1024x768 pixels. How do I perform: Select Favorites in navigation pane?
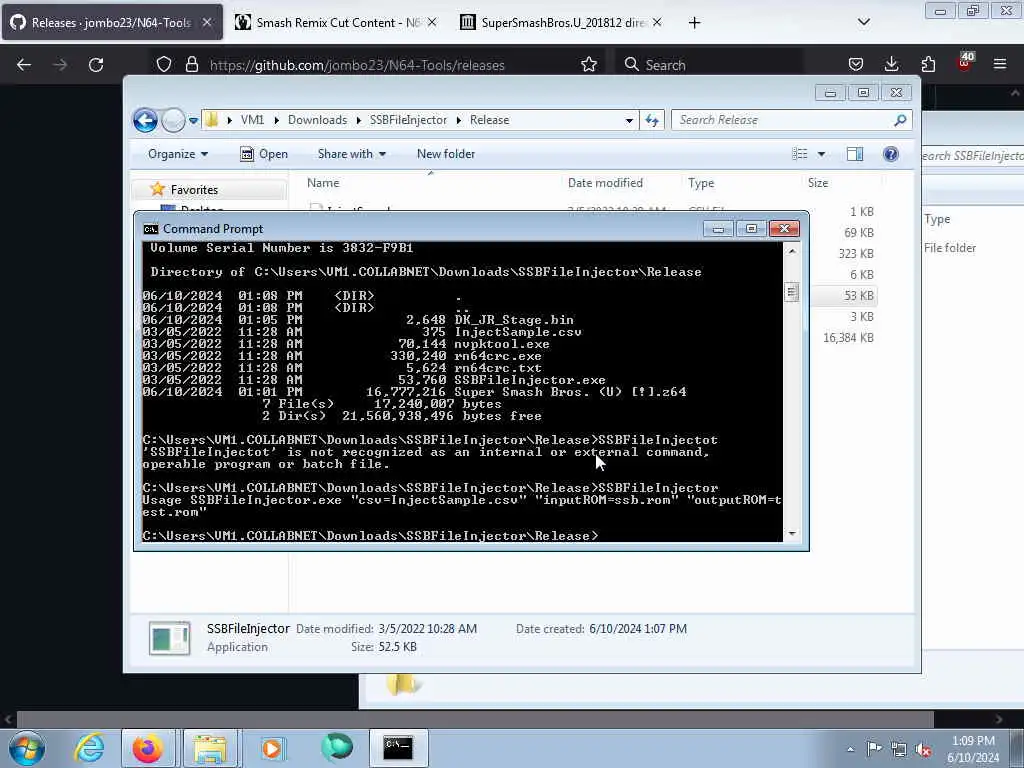pyautogui.click(x=194, y=189)
